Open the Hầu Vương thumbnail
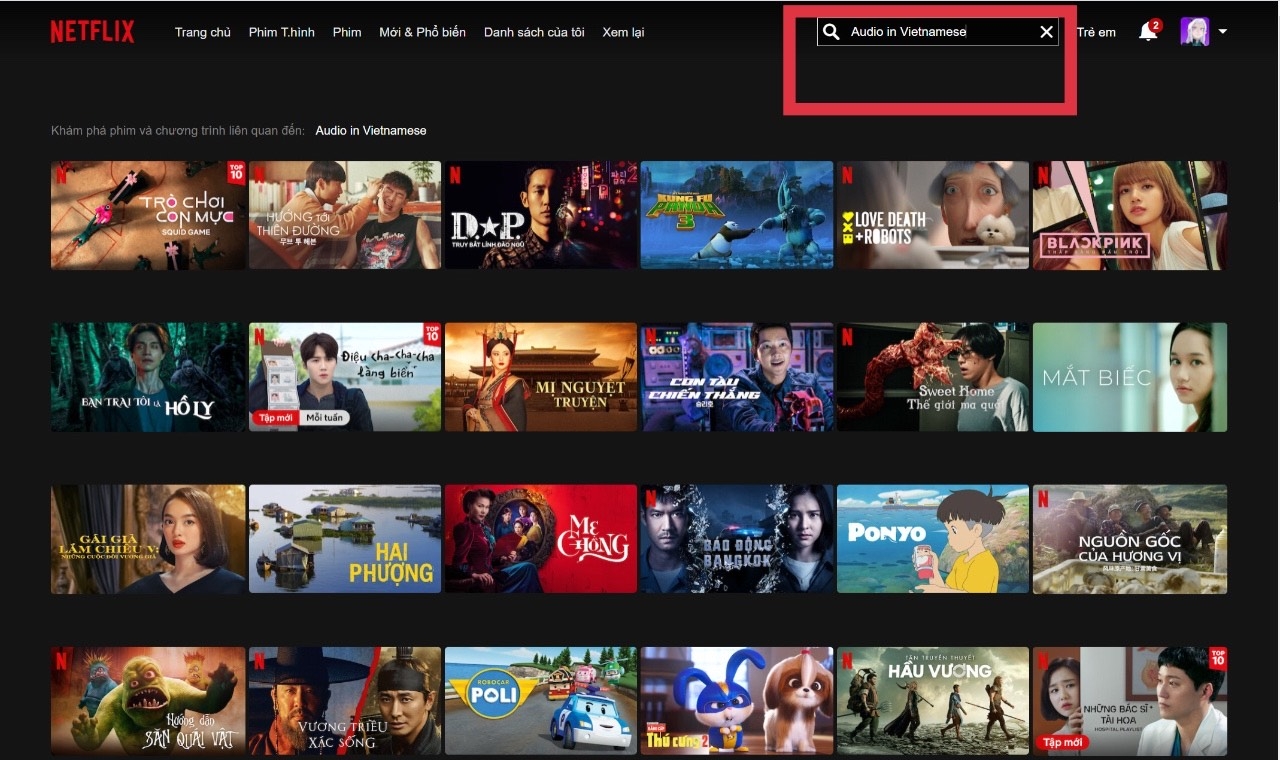The image size is (1280, 760). 933,701
